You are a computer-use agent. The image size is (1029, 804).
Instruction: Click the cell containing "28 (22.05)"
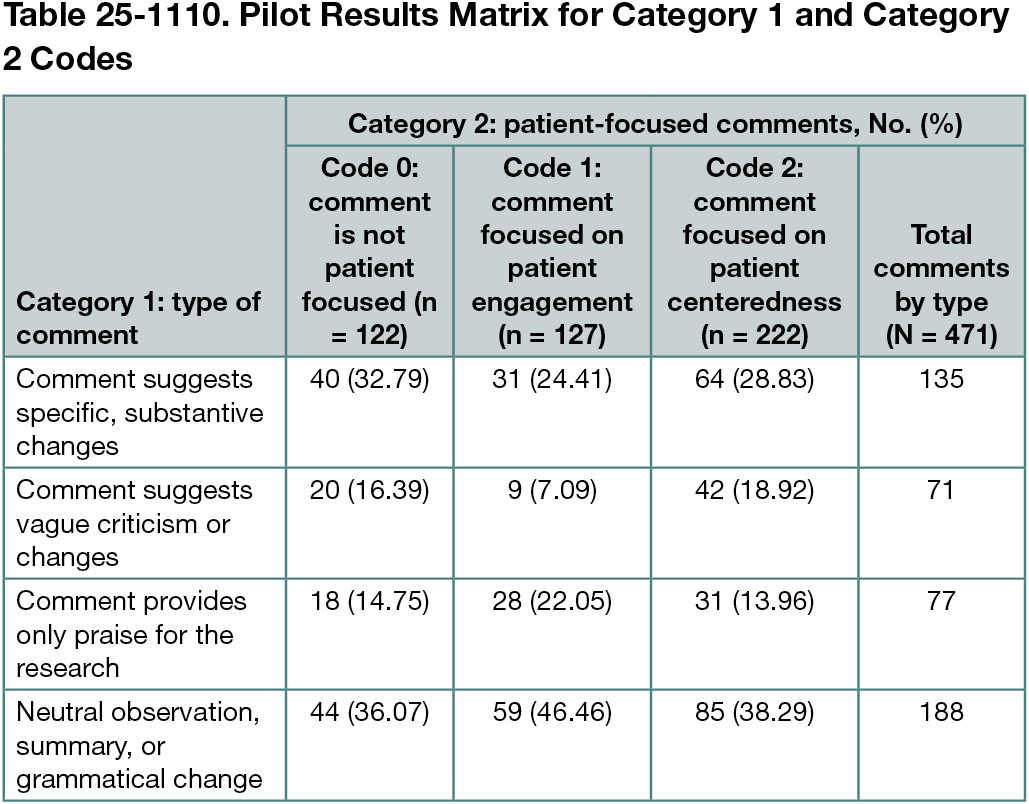(x=552, y=602)
